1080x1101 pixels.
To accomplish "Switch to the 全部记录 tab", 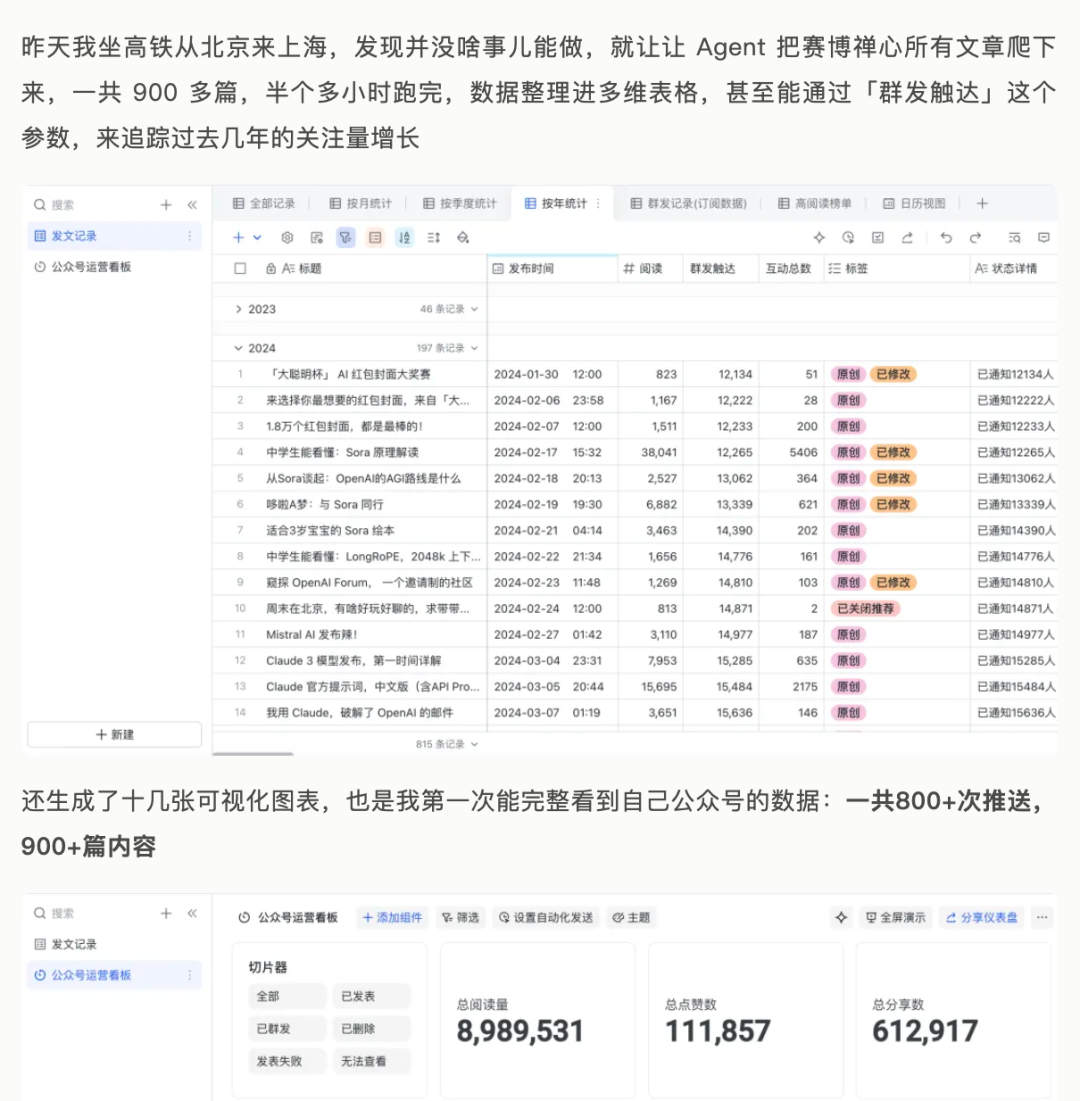I will click(x=264, y=204).
